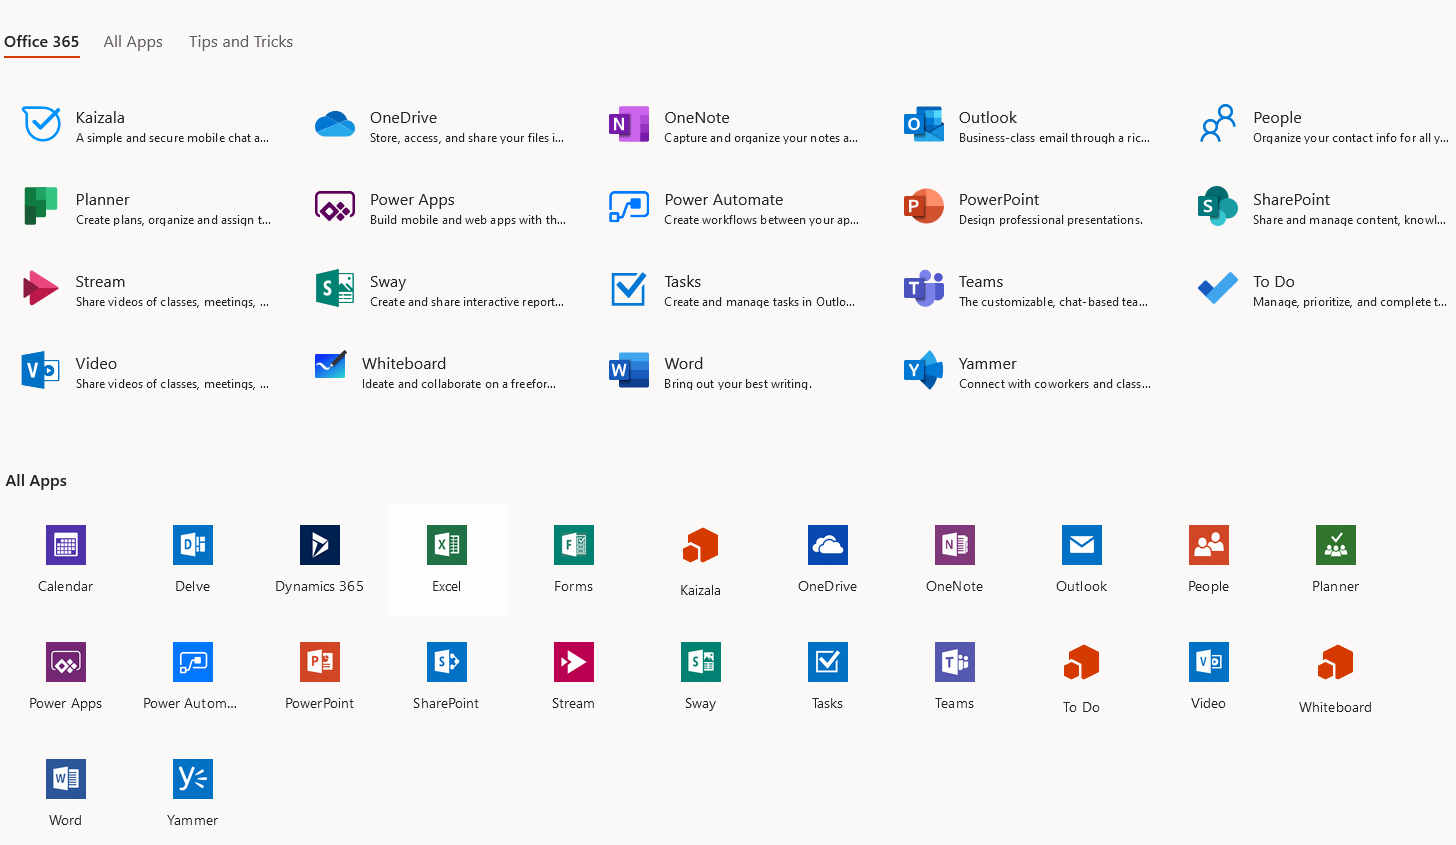Open the Video tile in All Apps
The image size is (1456, 845).
pyautogui.click(x=1209, y=676)
